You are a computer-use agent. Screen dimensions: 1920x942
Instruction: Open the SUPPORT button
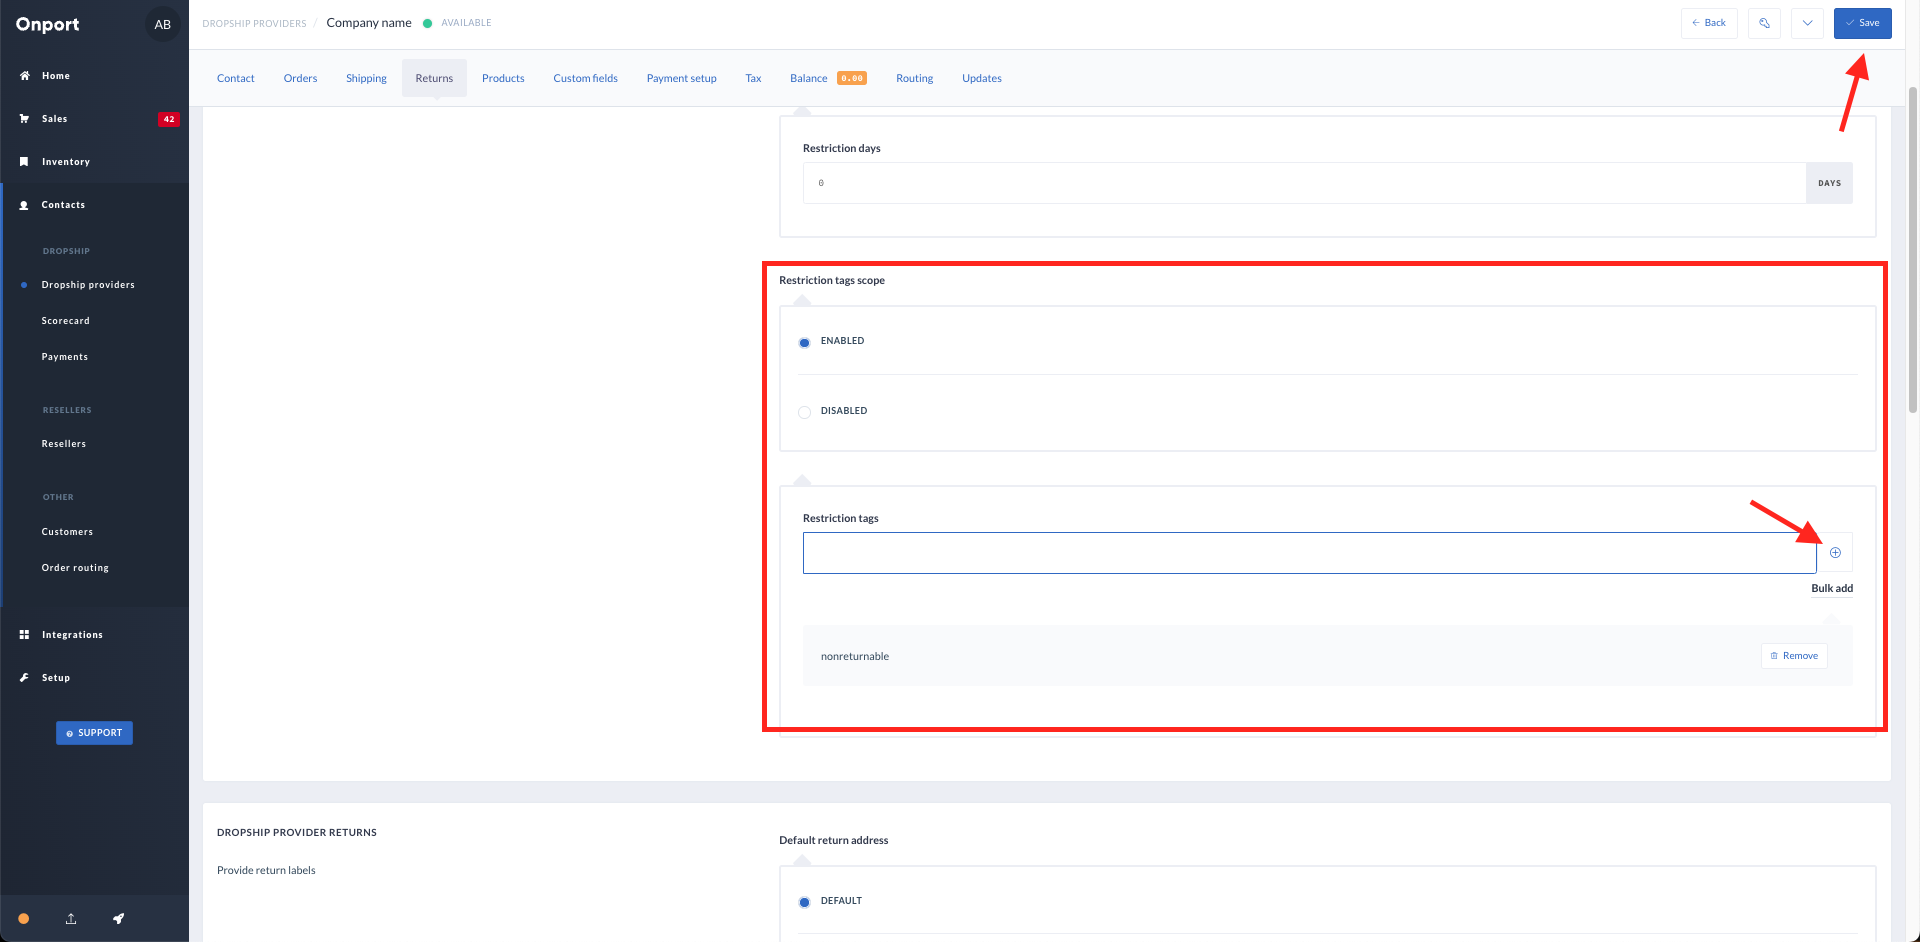(94, 733)
